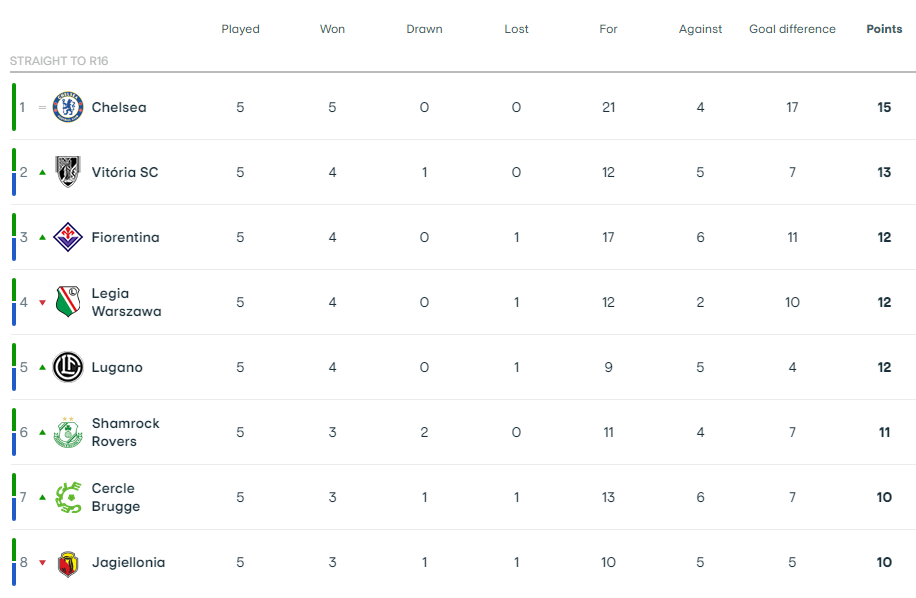Select the Against column header
Viewport: 916px width, 598px height.
[x=700, y=29]
